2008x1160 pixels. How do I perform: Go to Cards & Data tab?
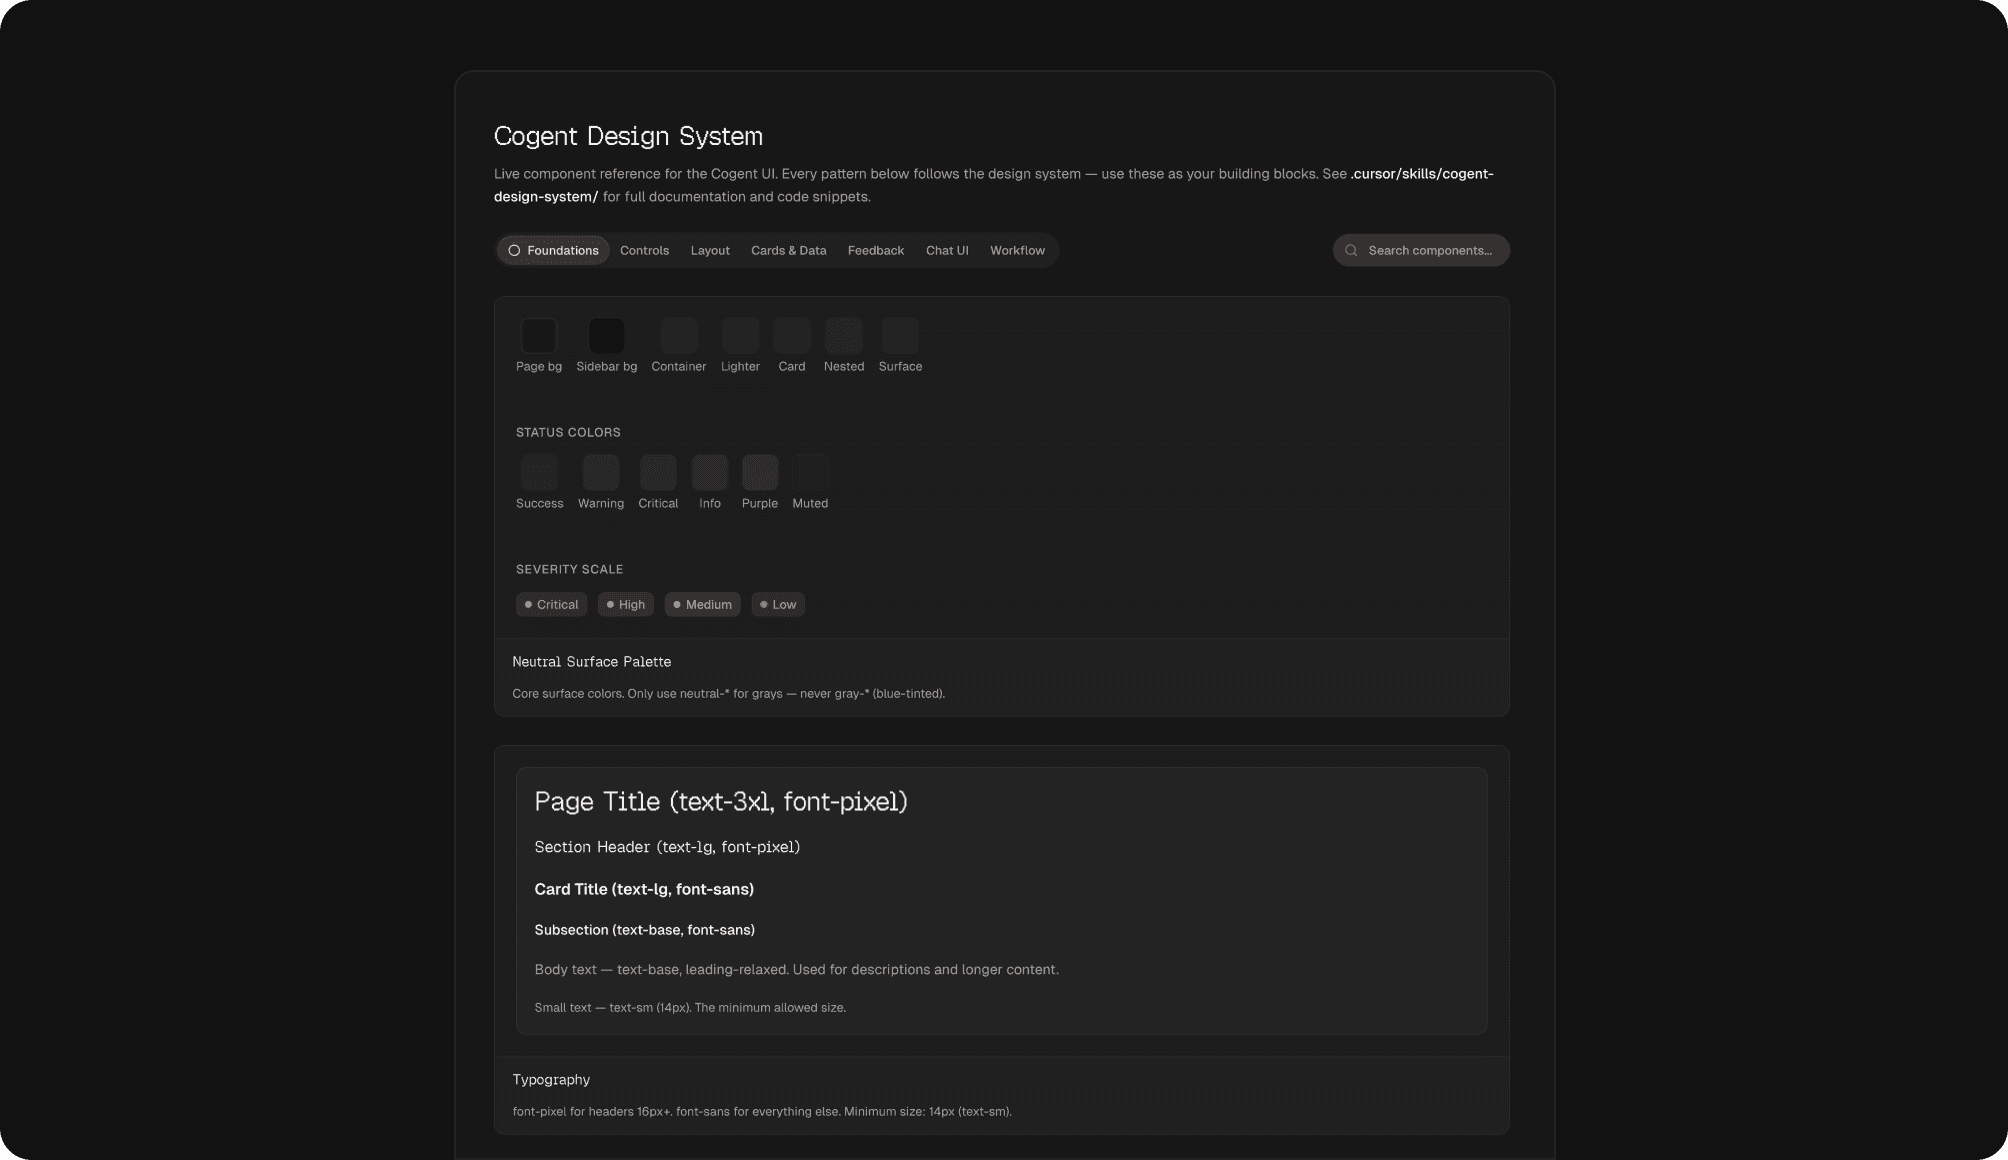[x=788, y=250]
